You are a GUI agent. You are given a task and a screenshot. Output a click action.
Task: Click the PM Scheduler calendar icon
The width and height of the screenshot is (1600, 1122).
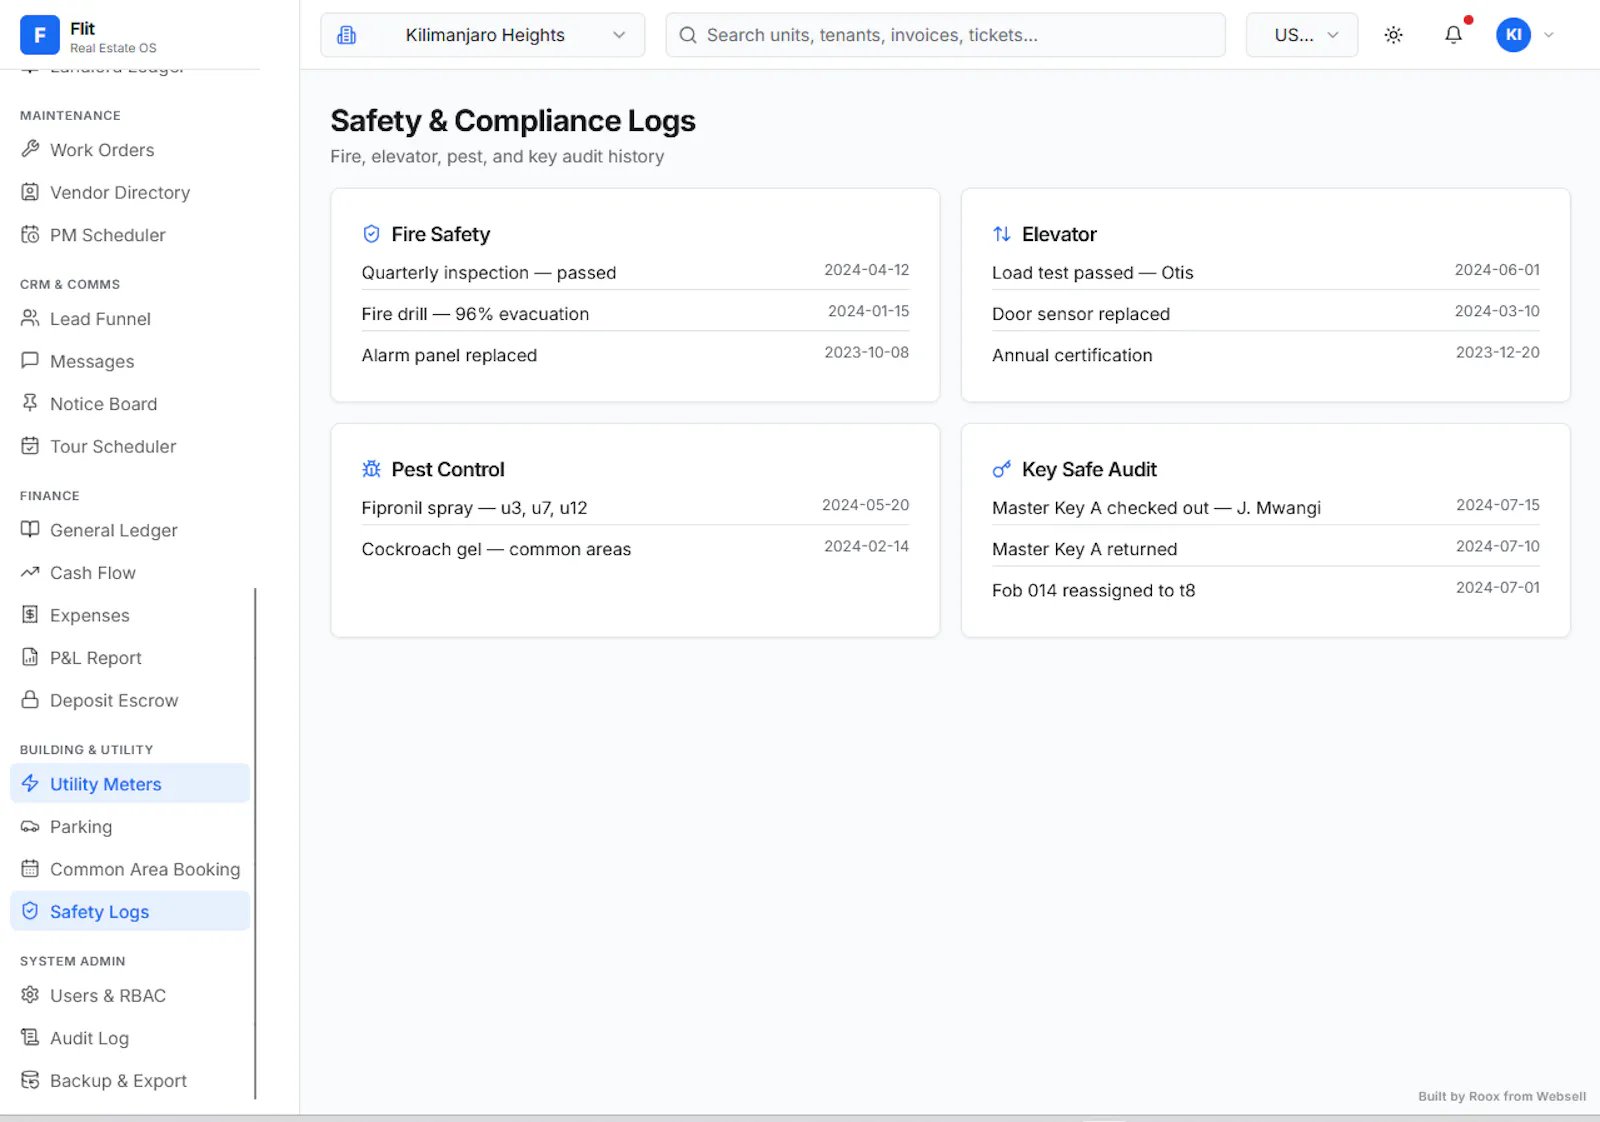(x=30, y=235)
